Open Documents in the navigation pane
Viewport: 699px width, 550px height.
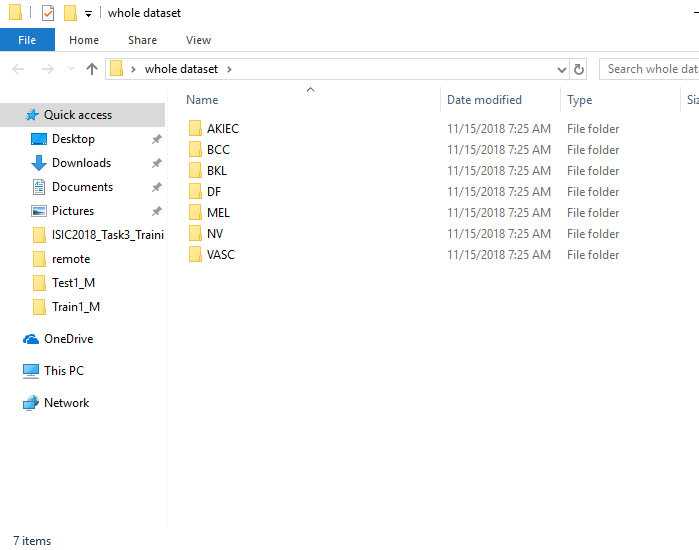click(82, 187)
